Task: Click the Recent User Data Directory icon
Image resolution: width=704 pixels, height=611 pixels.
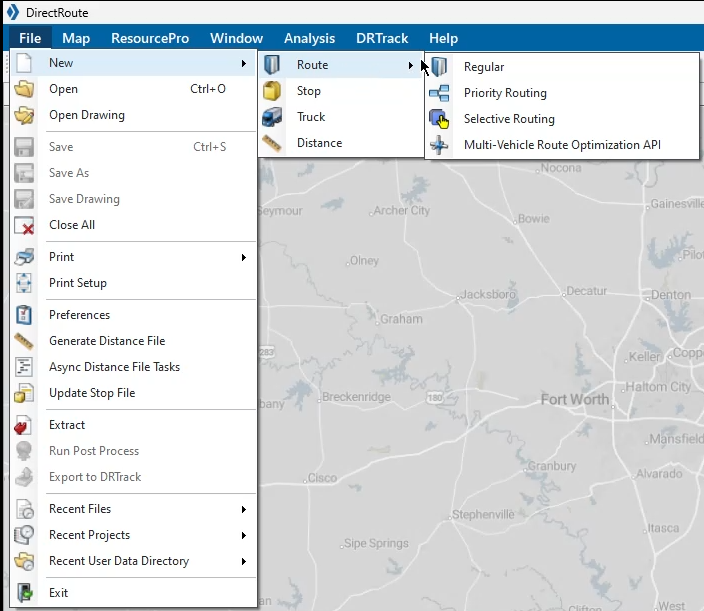Action: click(24, 561)
